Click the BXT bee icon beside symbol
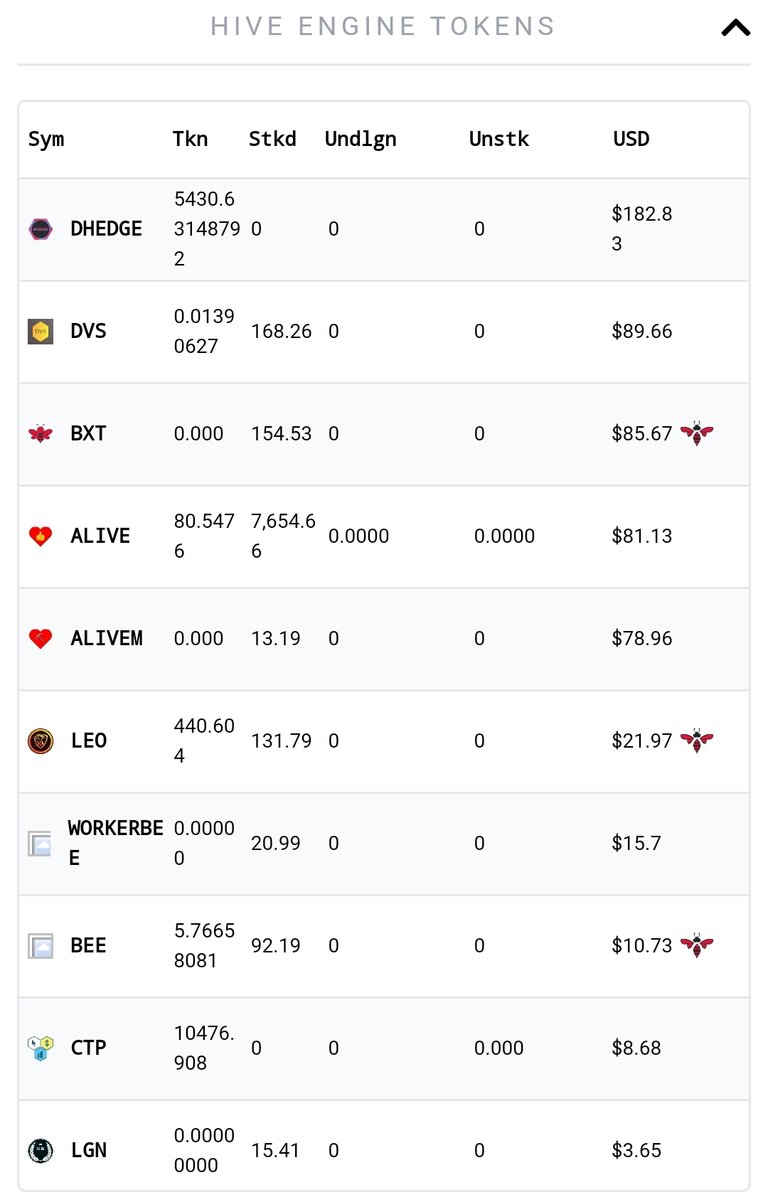 tap(41, 434)
